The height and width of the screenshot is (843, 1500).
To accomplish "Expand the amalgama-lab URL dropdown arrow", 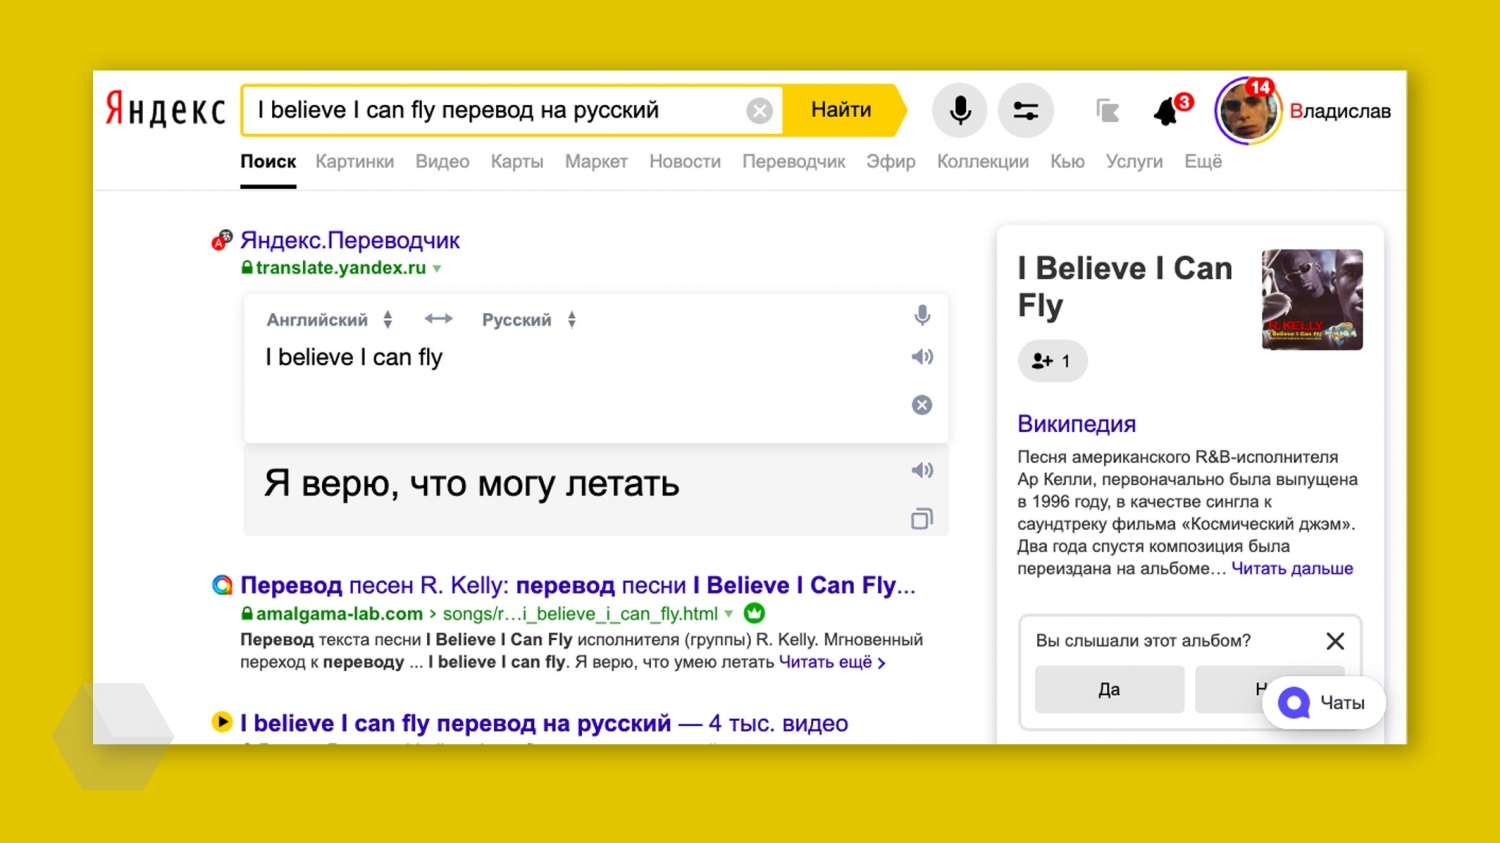I will [x=729, y=614].
